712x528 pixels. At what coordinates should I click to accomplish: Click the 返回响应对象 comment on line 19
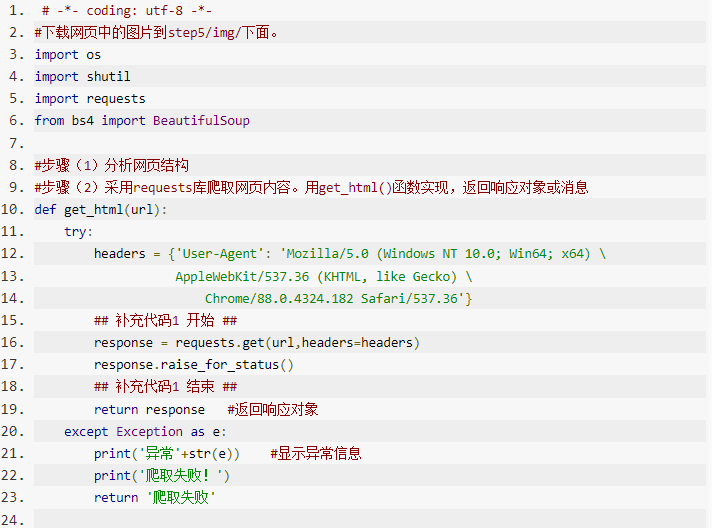[273, 409]
